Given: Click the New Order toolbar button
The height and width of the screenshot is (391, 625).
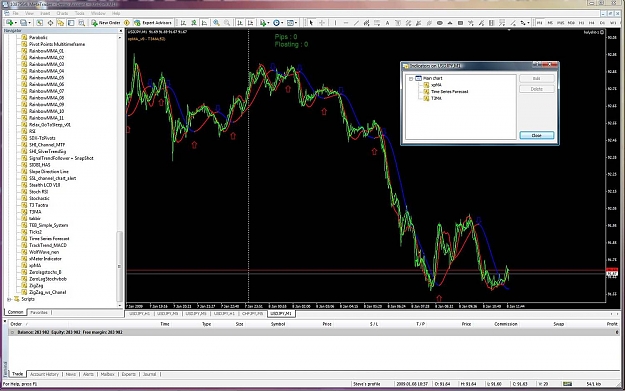Looking at the screenshot, I should click(x=105, y=23).
